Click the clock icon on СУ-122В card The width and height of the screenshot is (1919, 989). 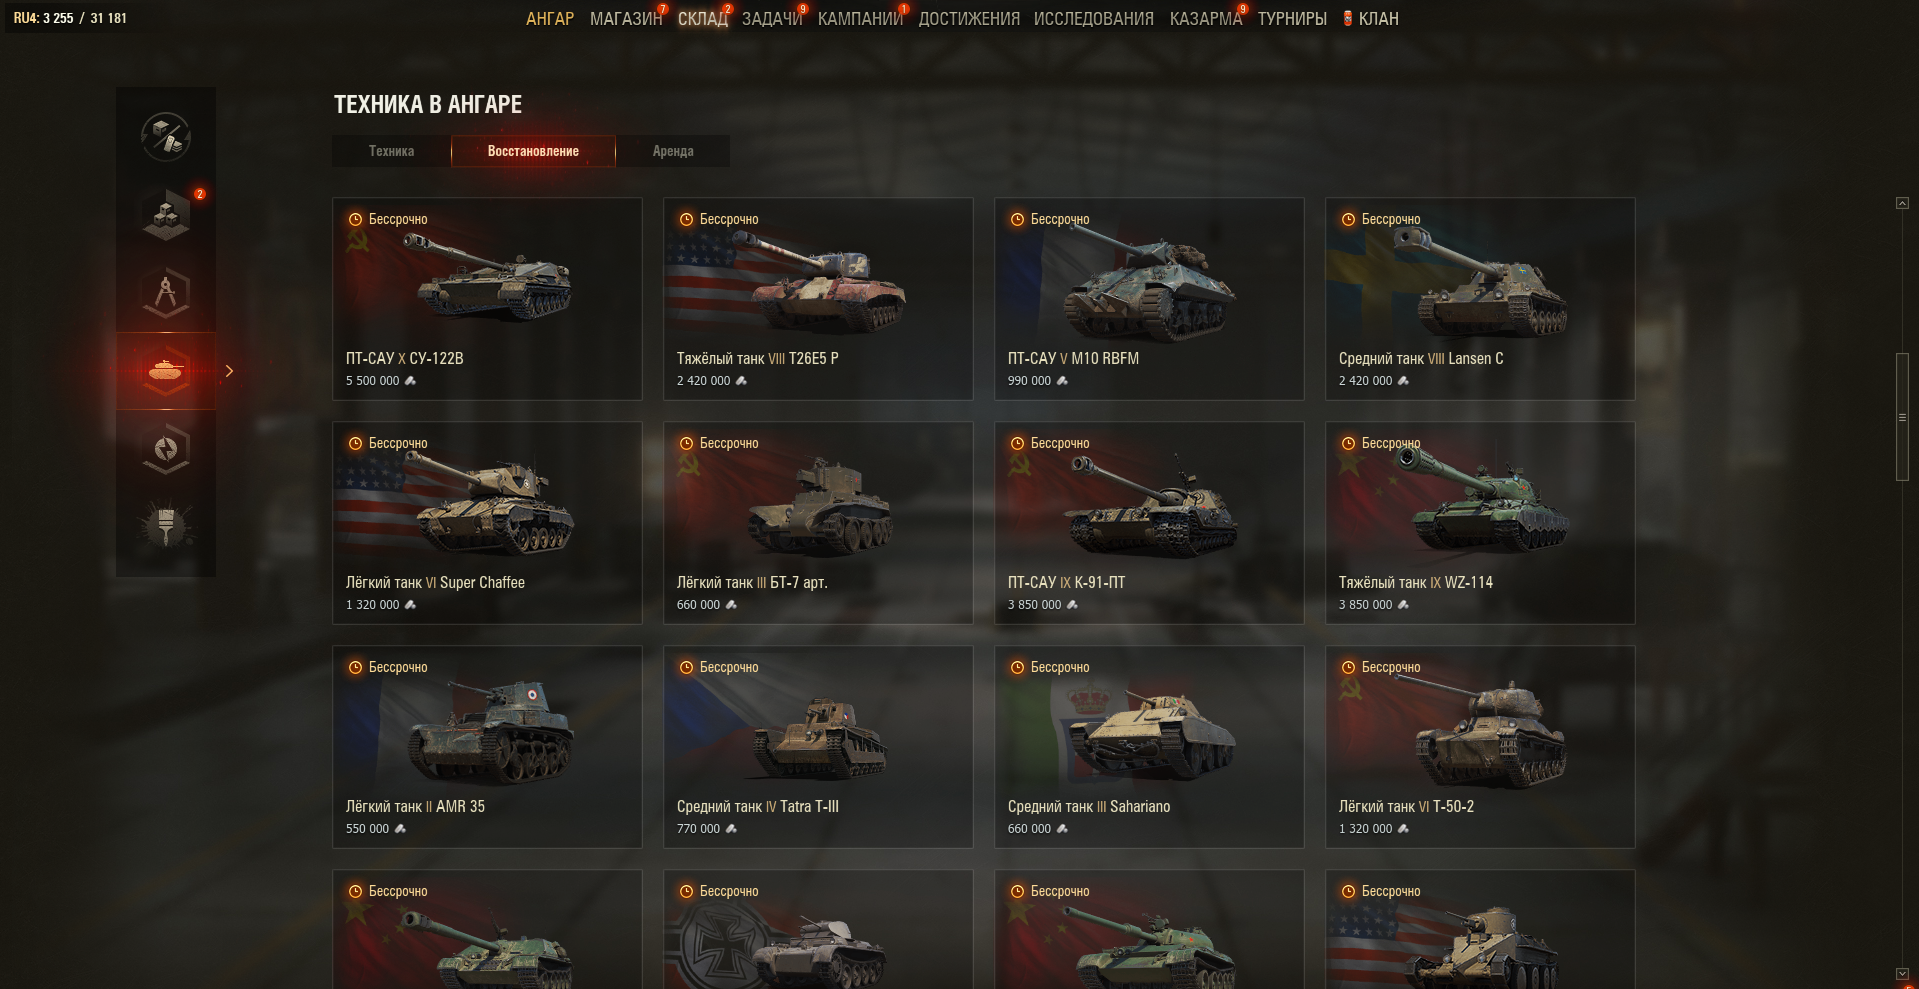355,219
